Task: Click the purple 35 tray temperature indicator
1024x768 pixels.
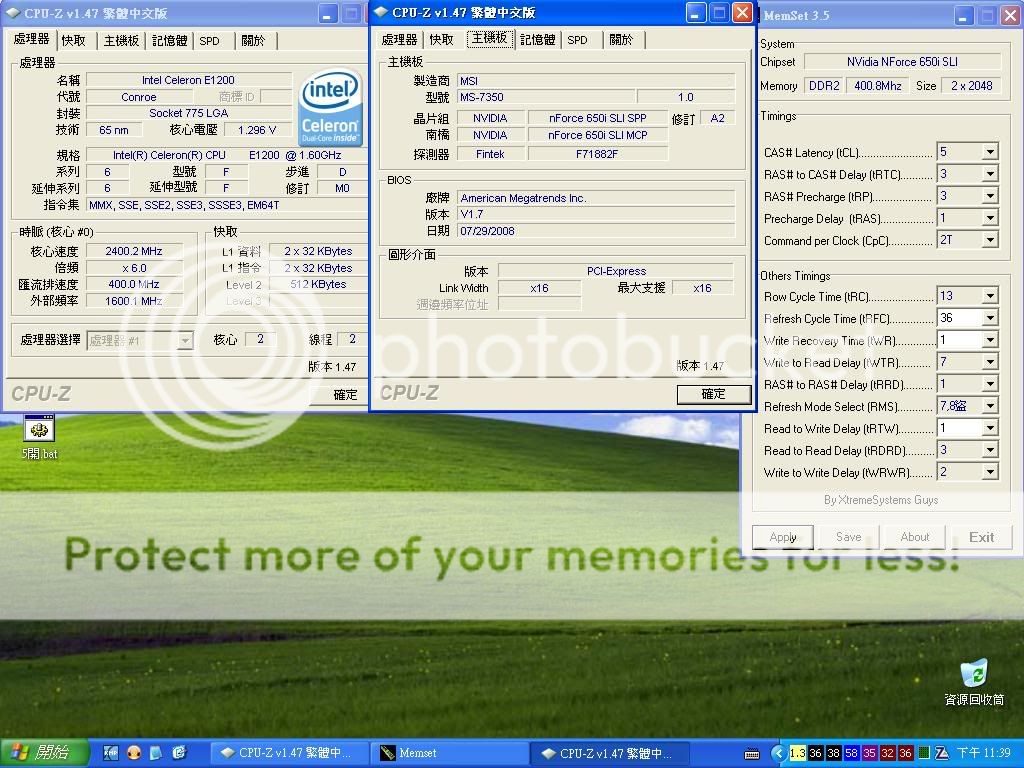Action: 869,753
